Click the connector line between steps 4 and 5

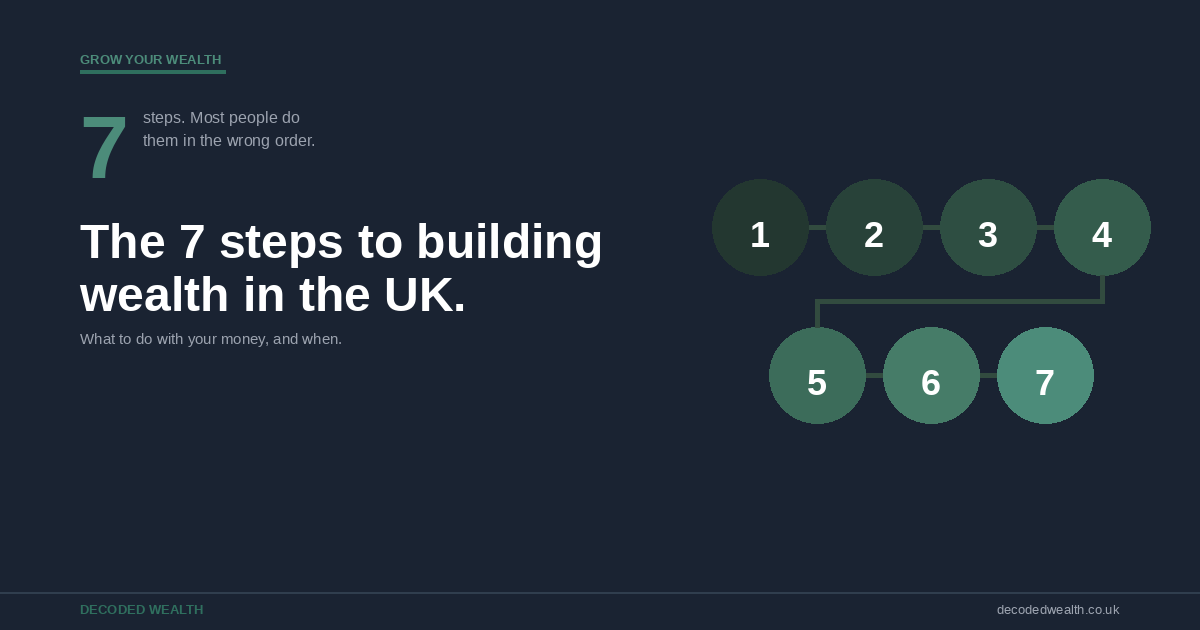[960, 301]
